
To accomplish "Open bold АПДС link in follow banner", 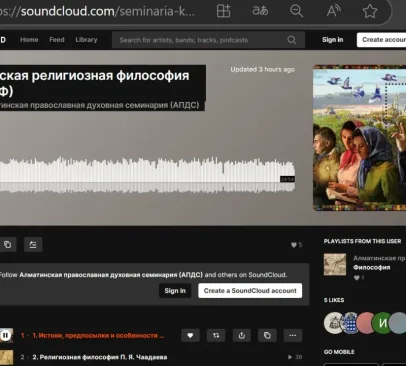I will [111, 275].
